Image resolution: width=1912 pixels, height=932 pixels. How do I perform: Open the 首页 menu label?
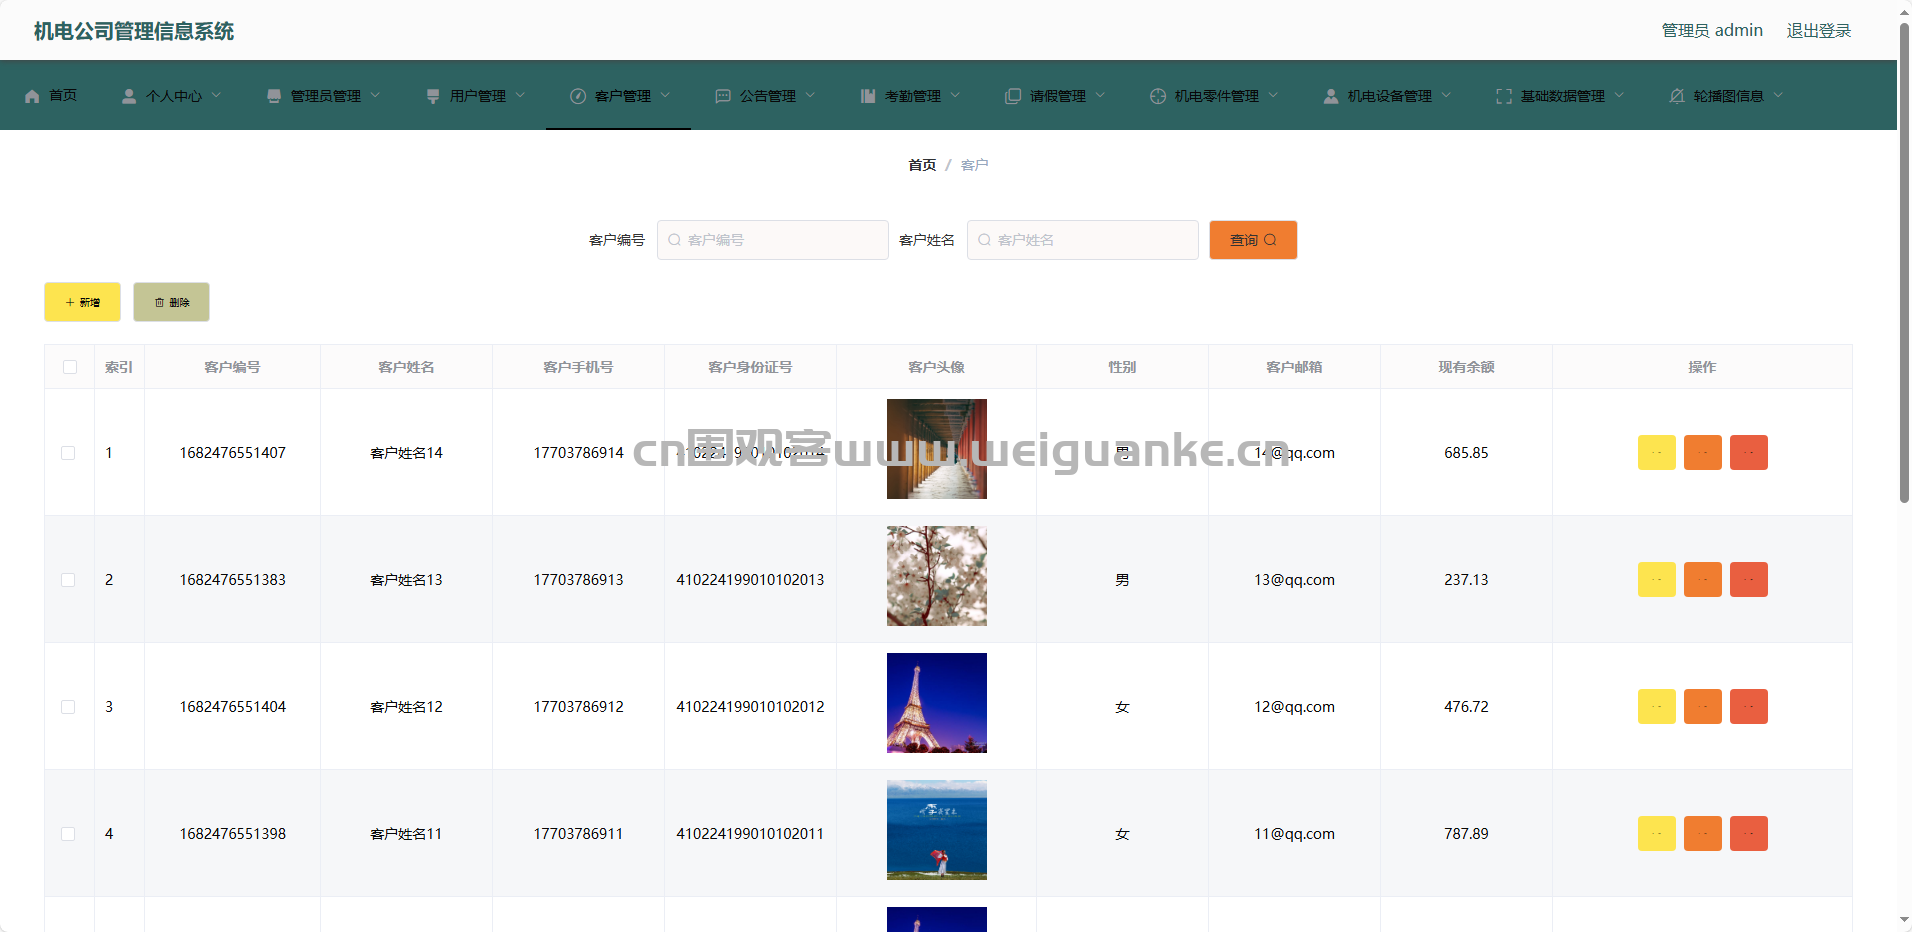point(63,95)
